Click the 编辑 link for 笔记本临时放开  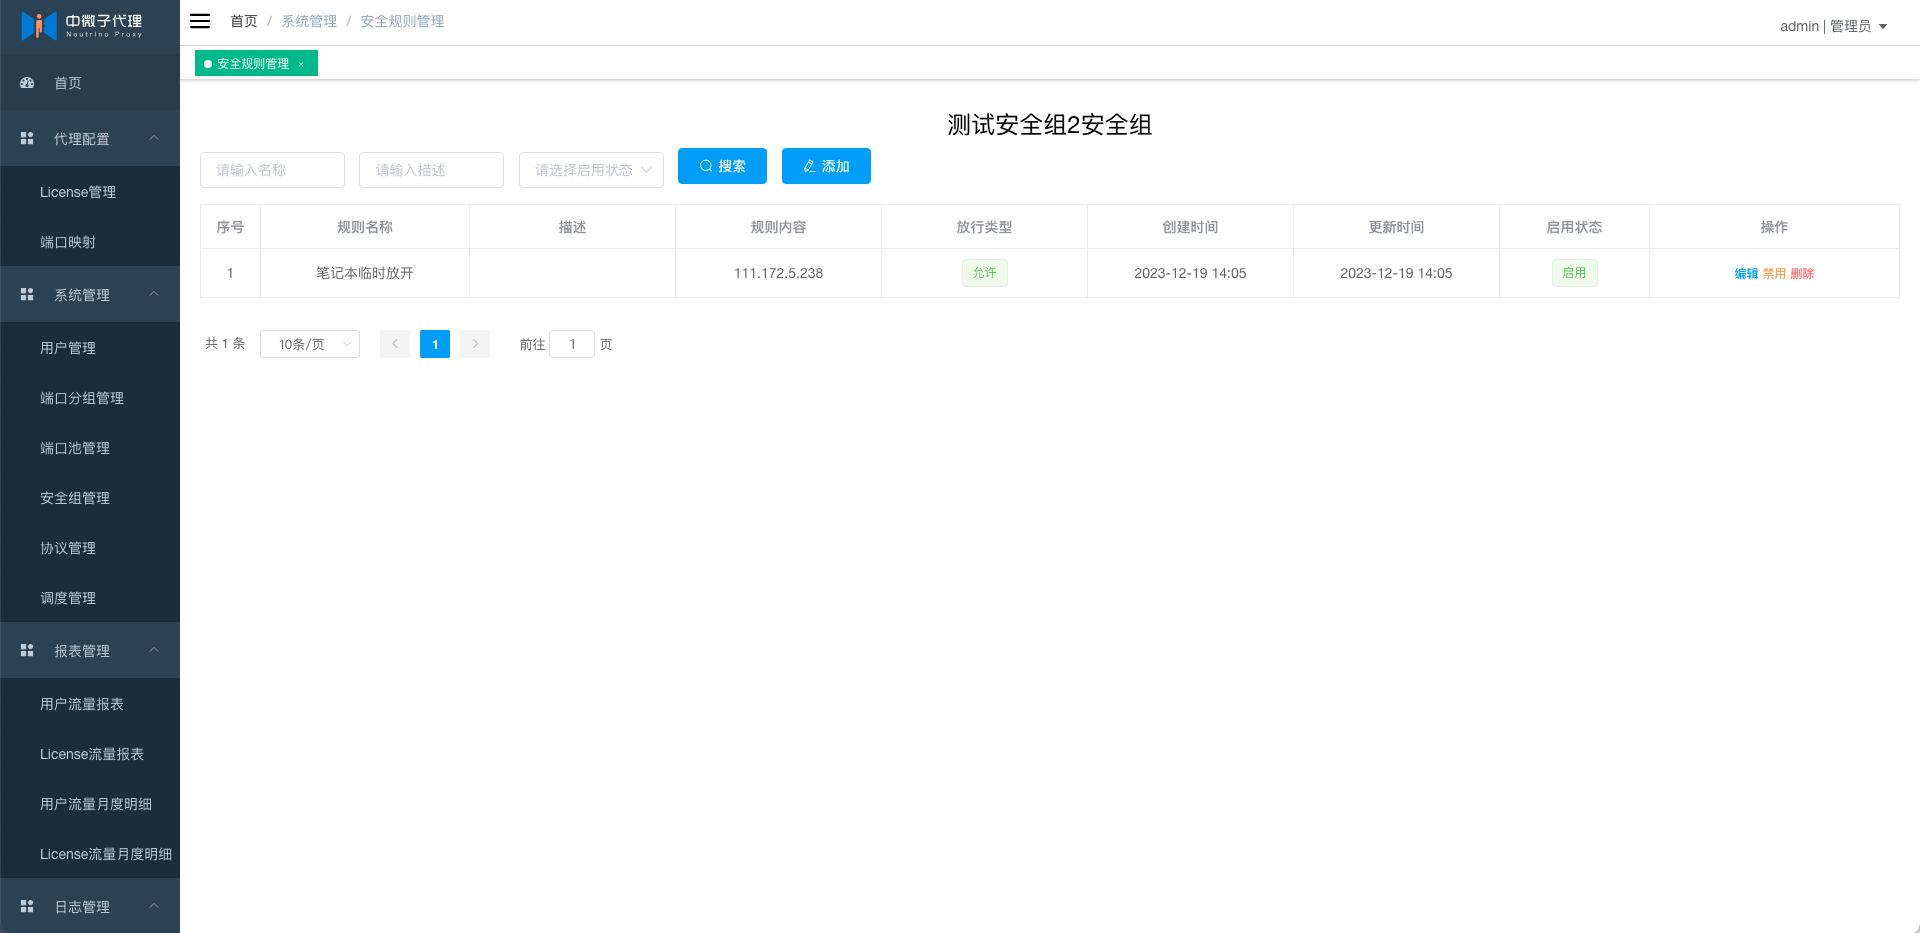coord(1745,274)
